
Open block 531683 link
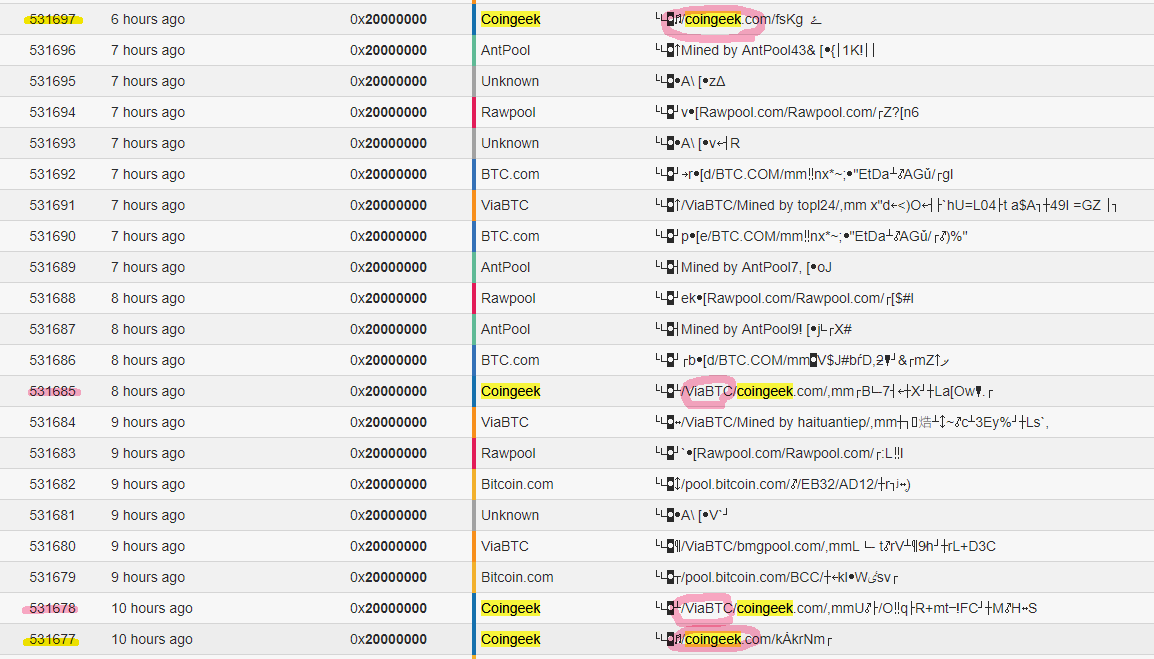(x=52, y=453)
